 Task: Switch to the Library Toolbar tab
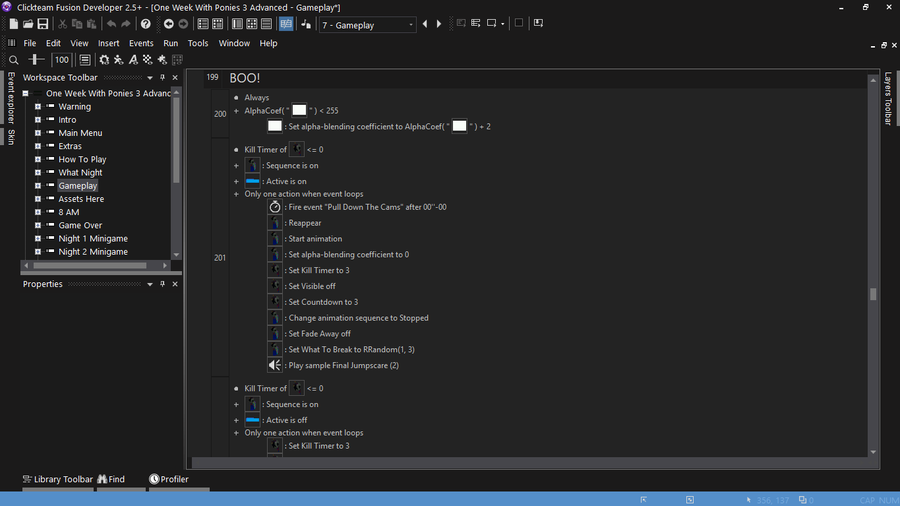point(57,479)
